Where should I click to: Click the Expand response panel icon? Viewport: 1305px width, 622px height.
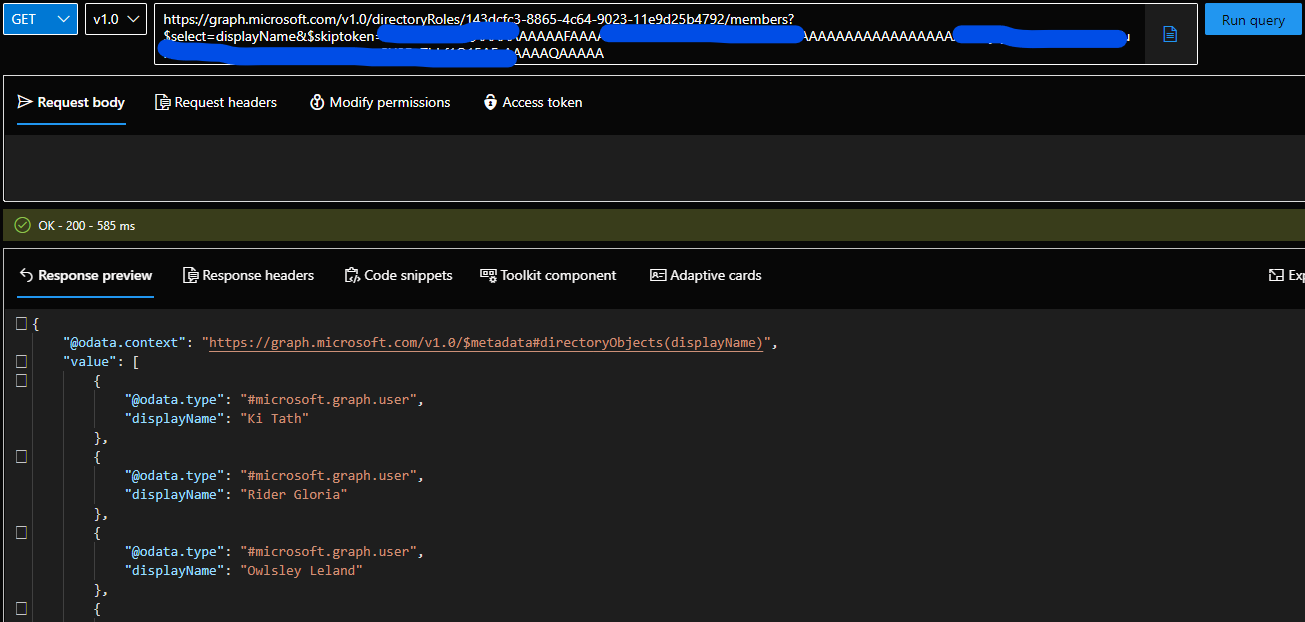click(x=1275, y=275)
